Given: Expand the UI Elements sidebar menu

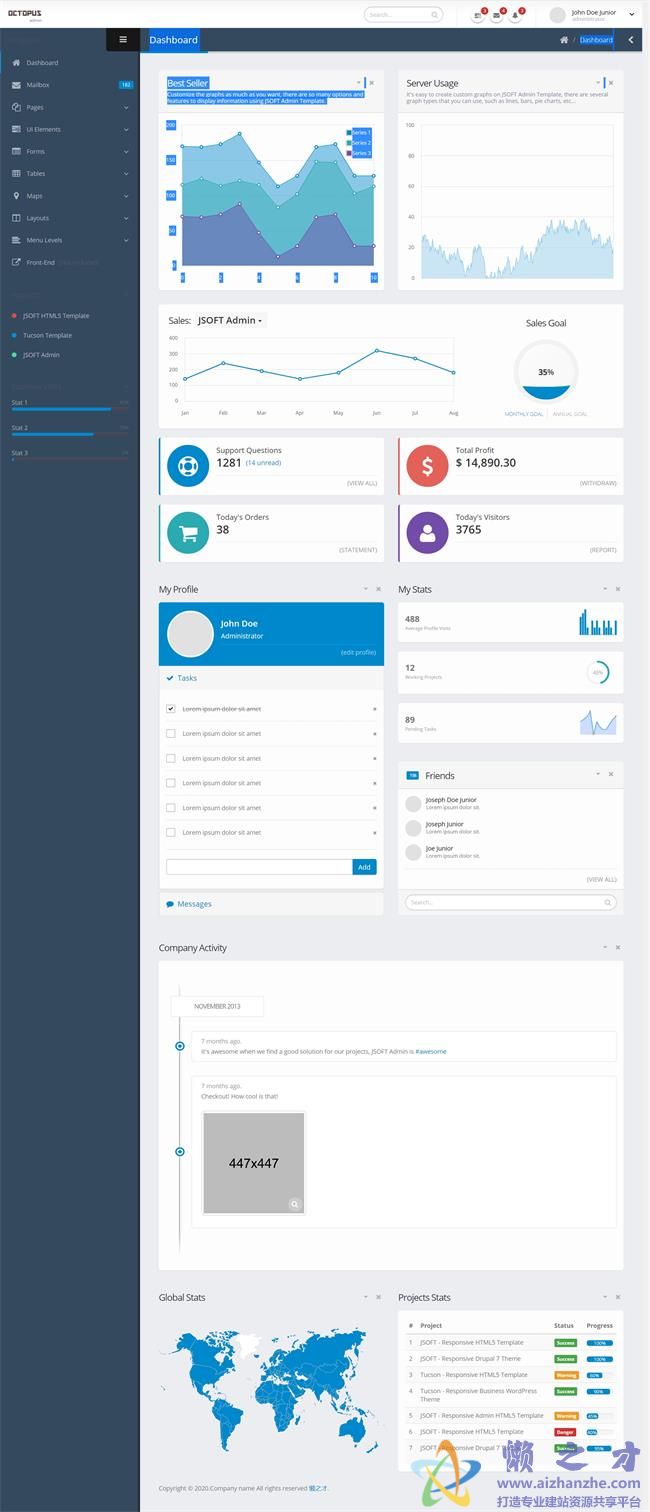Looking at the screenshot, I should (70, 129).
